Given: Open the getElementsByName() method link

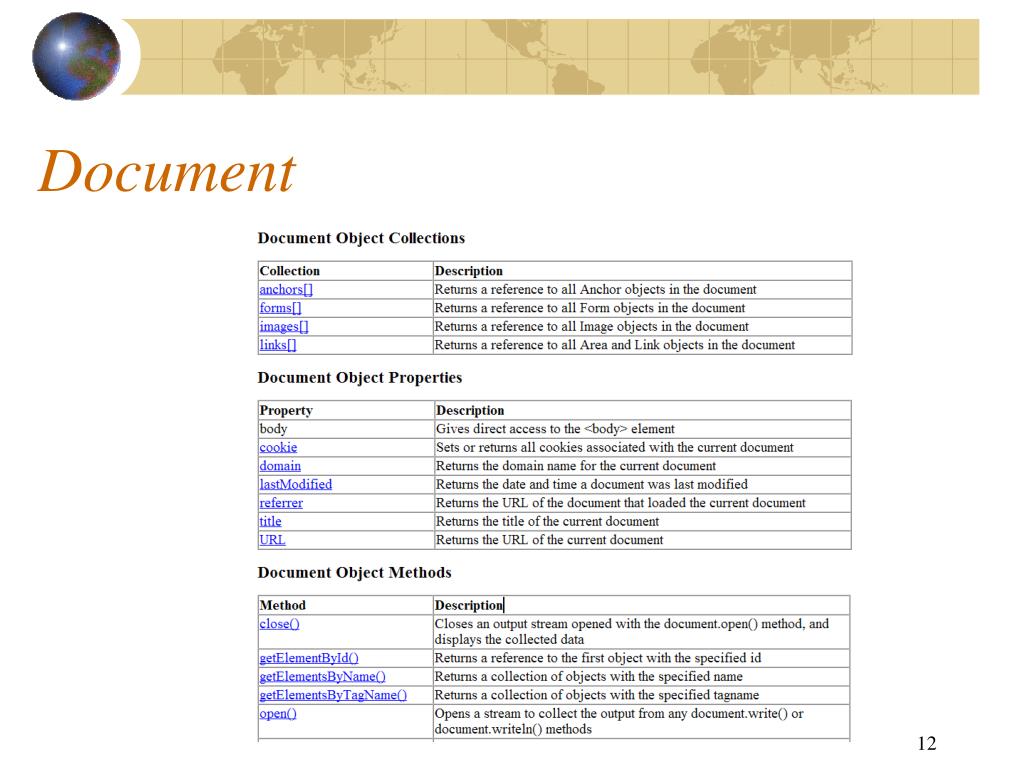Looking at the screenshot, I should click(323, 677).
